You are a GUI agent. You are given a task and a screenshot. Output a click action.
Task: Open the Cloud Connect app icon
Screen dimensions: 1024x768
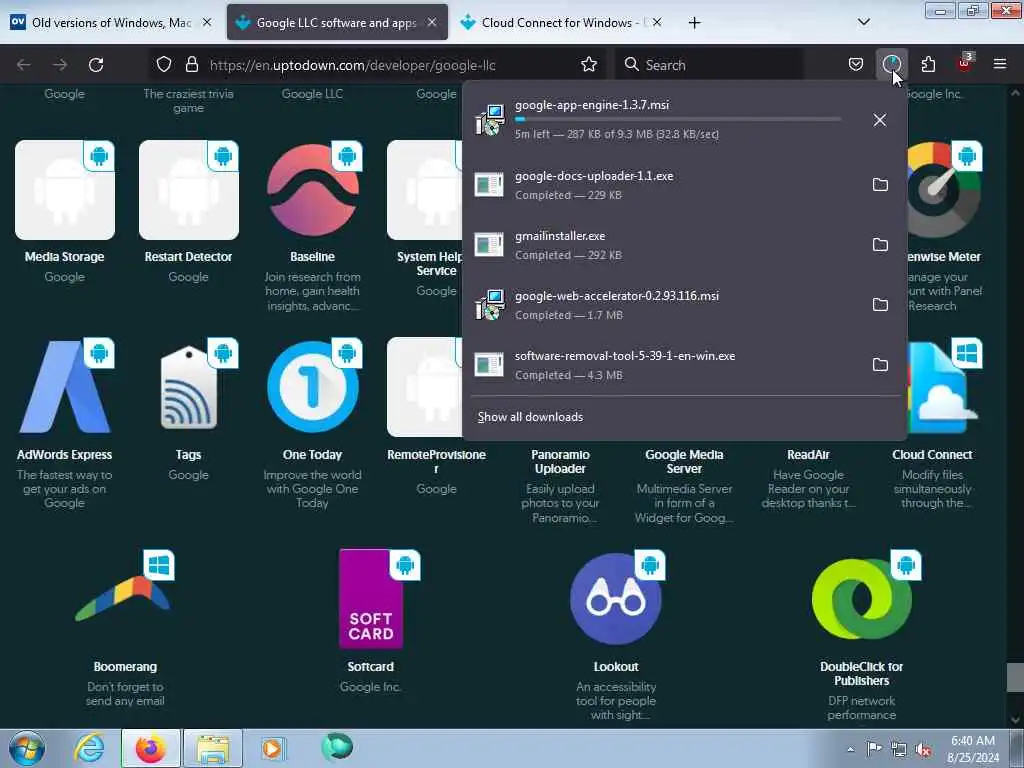pos(942,389)
